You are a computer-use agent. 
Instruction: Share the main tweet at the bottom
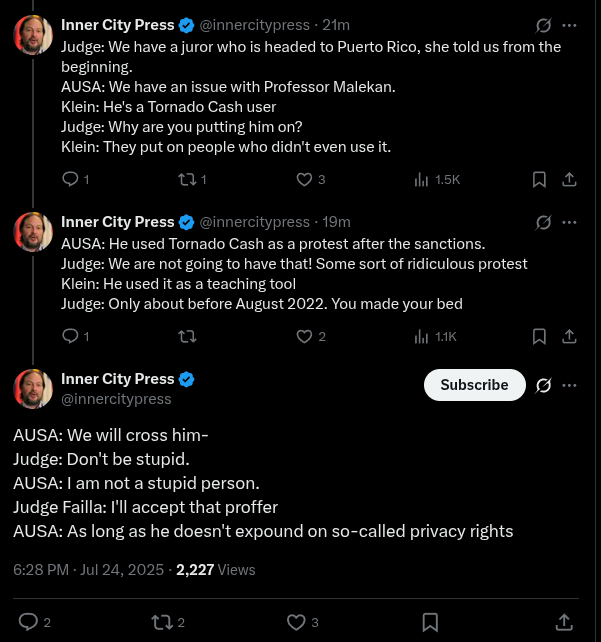click(x=564, y=622)
